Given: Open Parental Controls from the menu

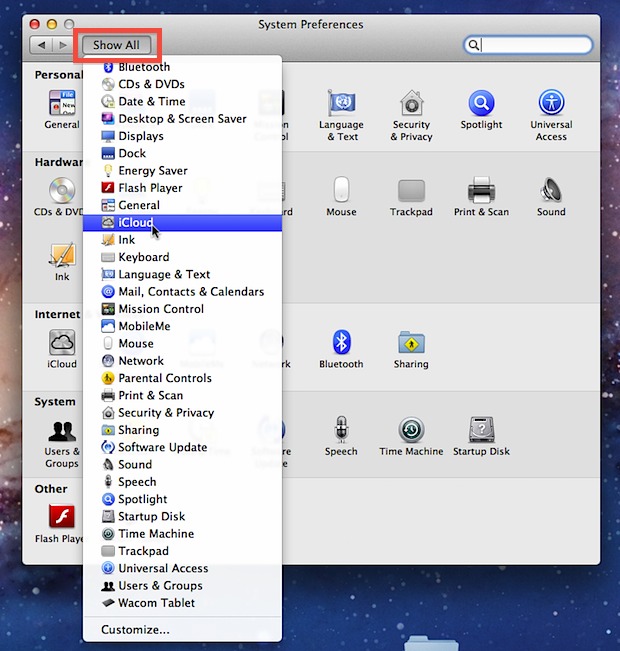Looking at the screenshot, I should click(x=183, y=378).
